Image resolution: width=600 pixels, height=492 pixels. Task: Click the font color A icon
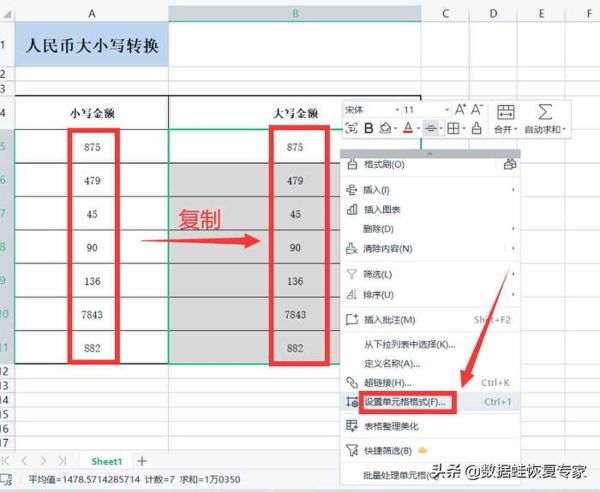pos(408,128)
